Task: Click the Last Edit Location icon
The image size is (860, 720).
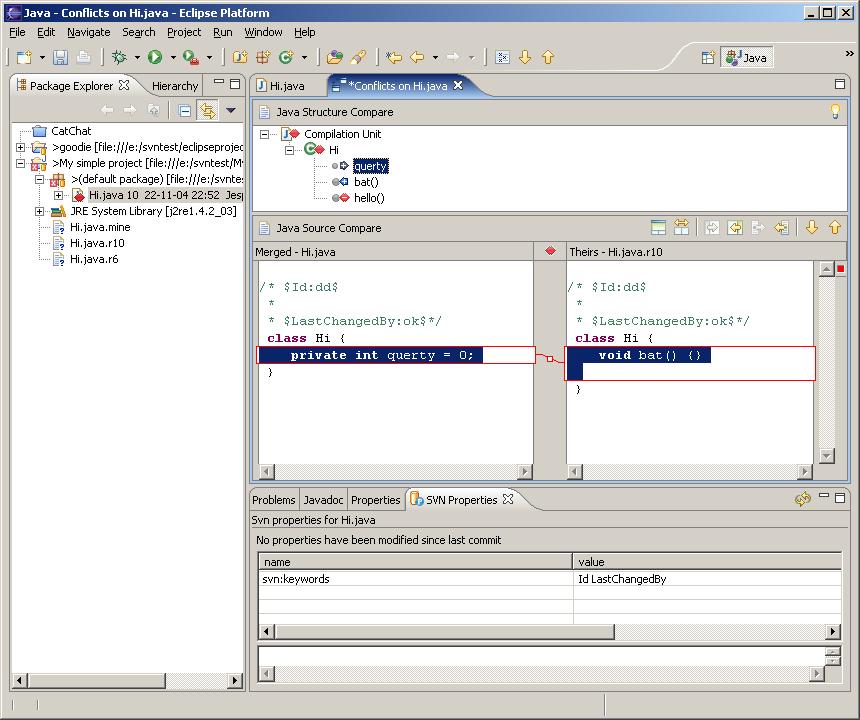Action: (x=394, y=57)
